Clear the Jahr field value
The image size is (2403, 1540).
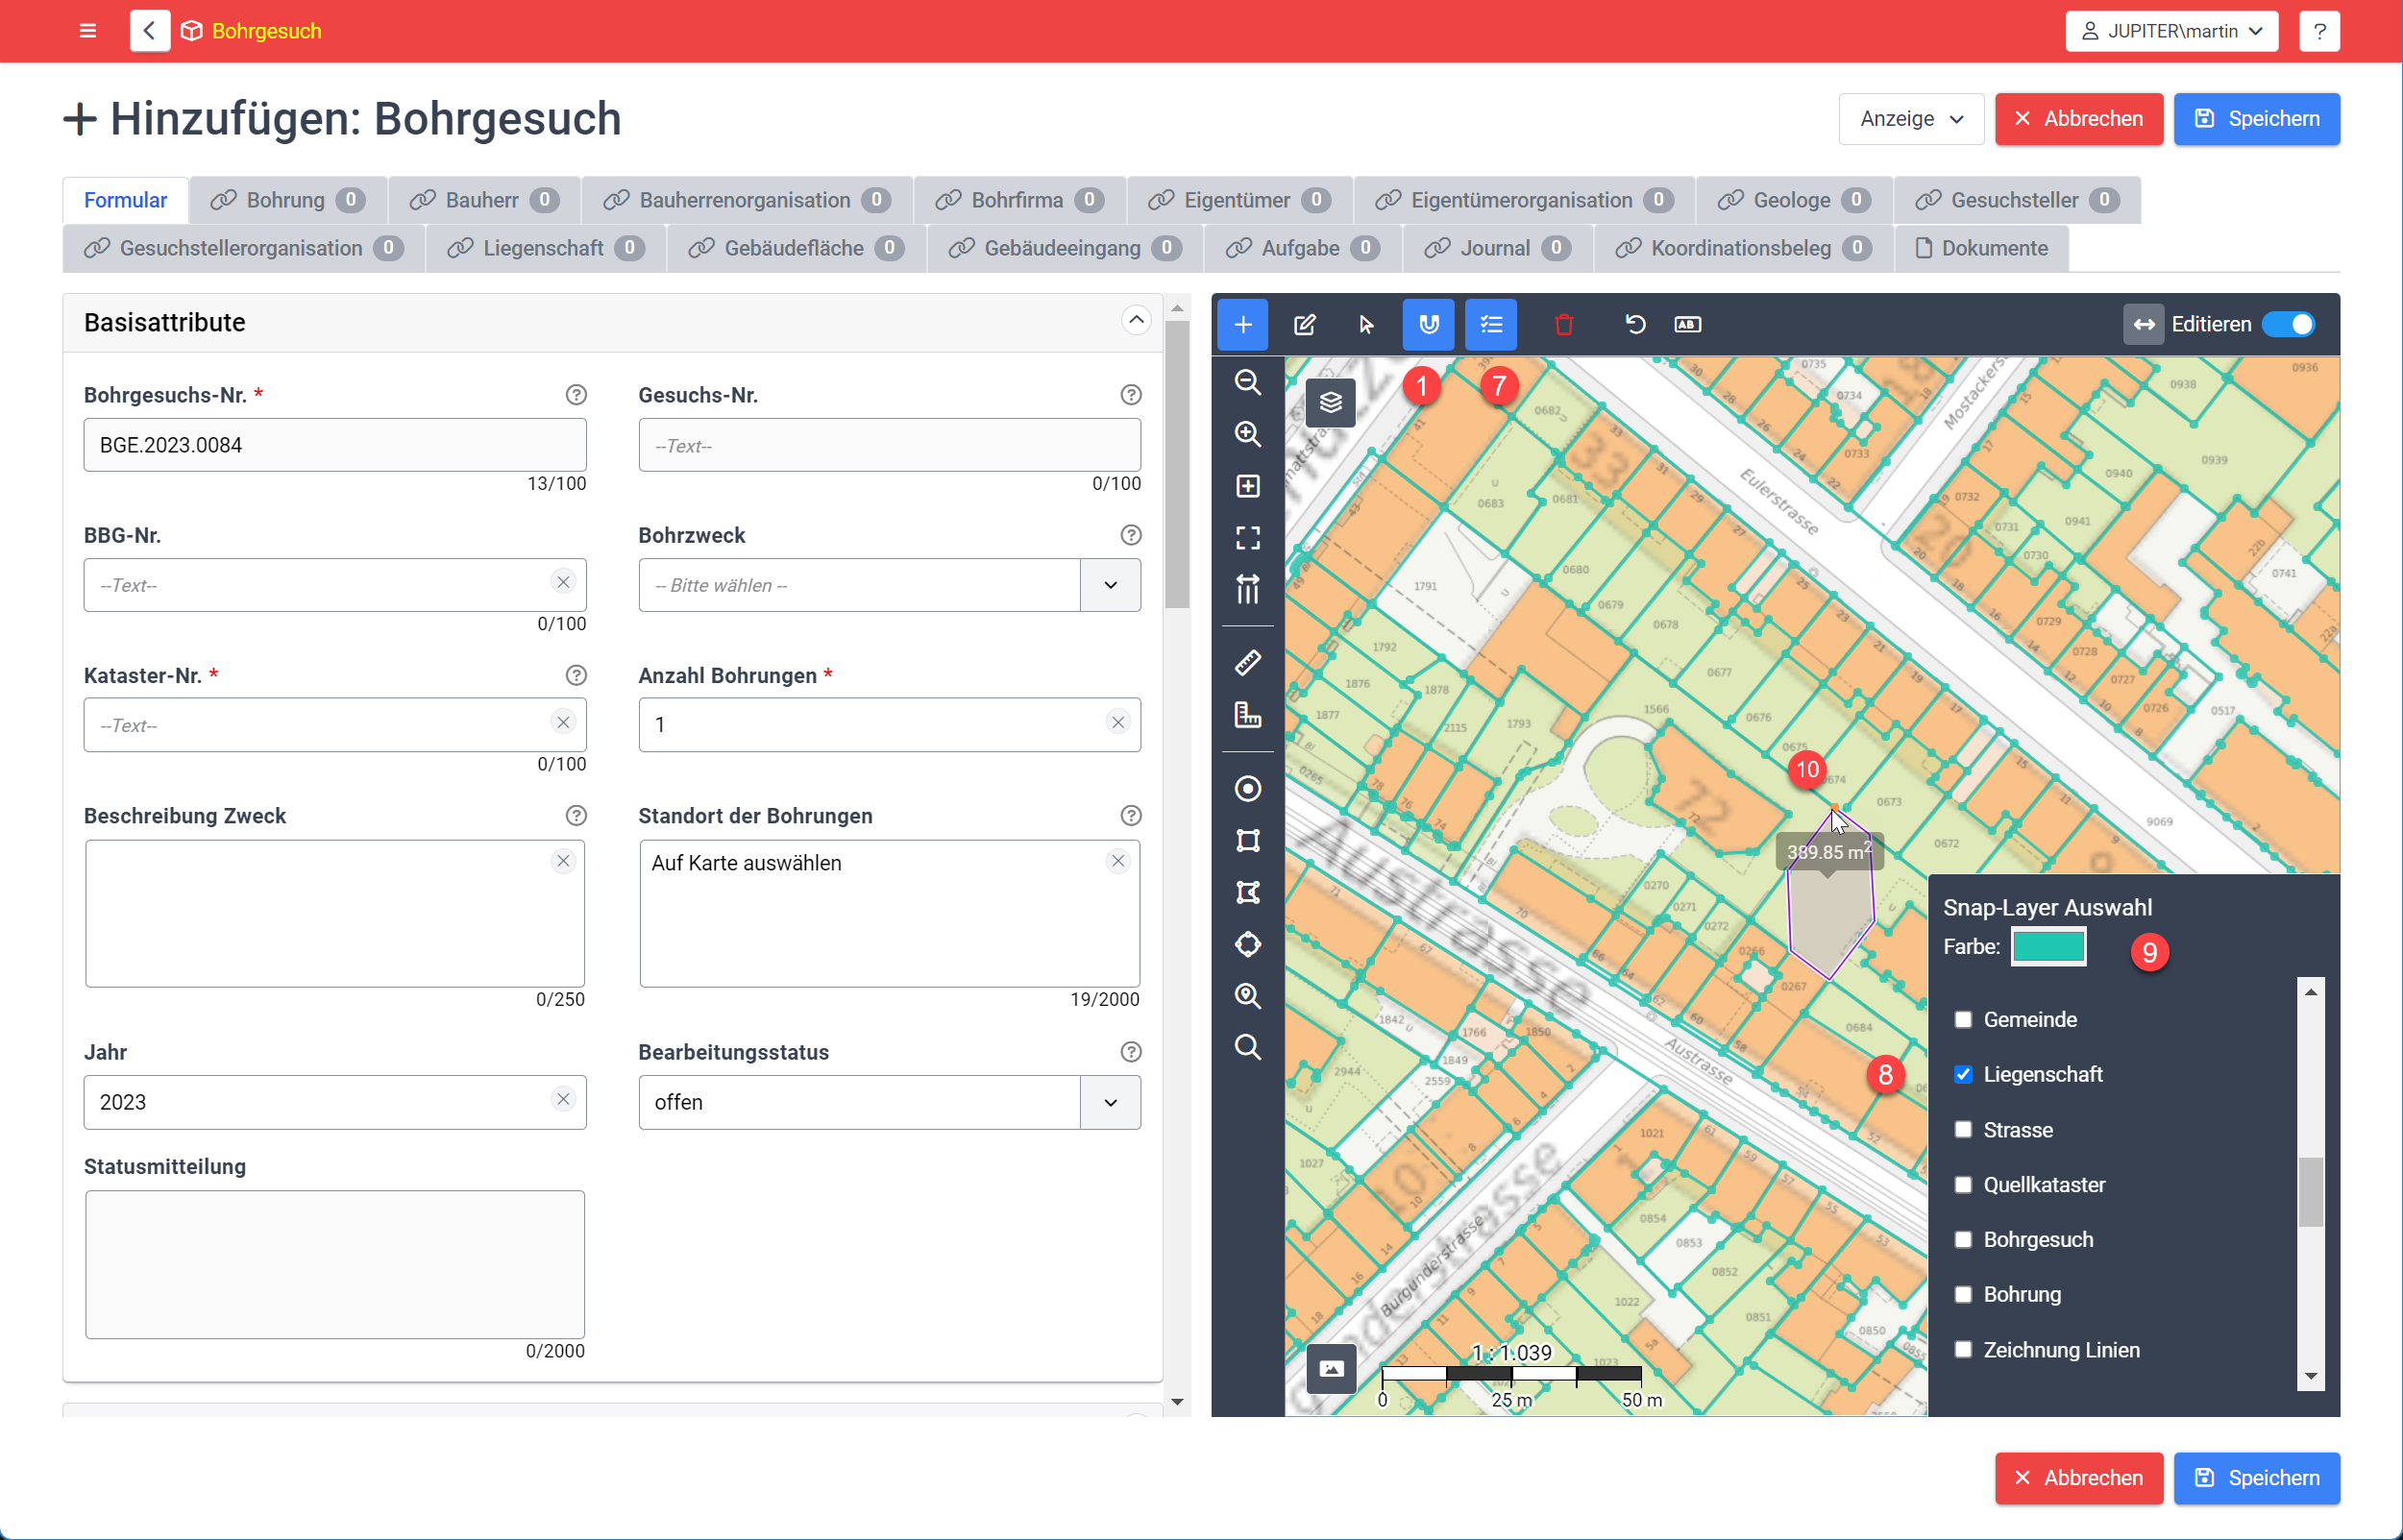563,1099
